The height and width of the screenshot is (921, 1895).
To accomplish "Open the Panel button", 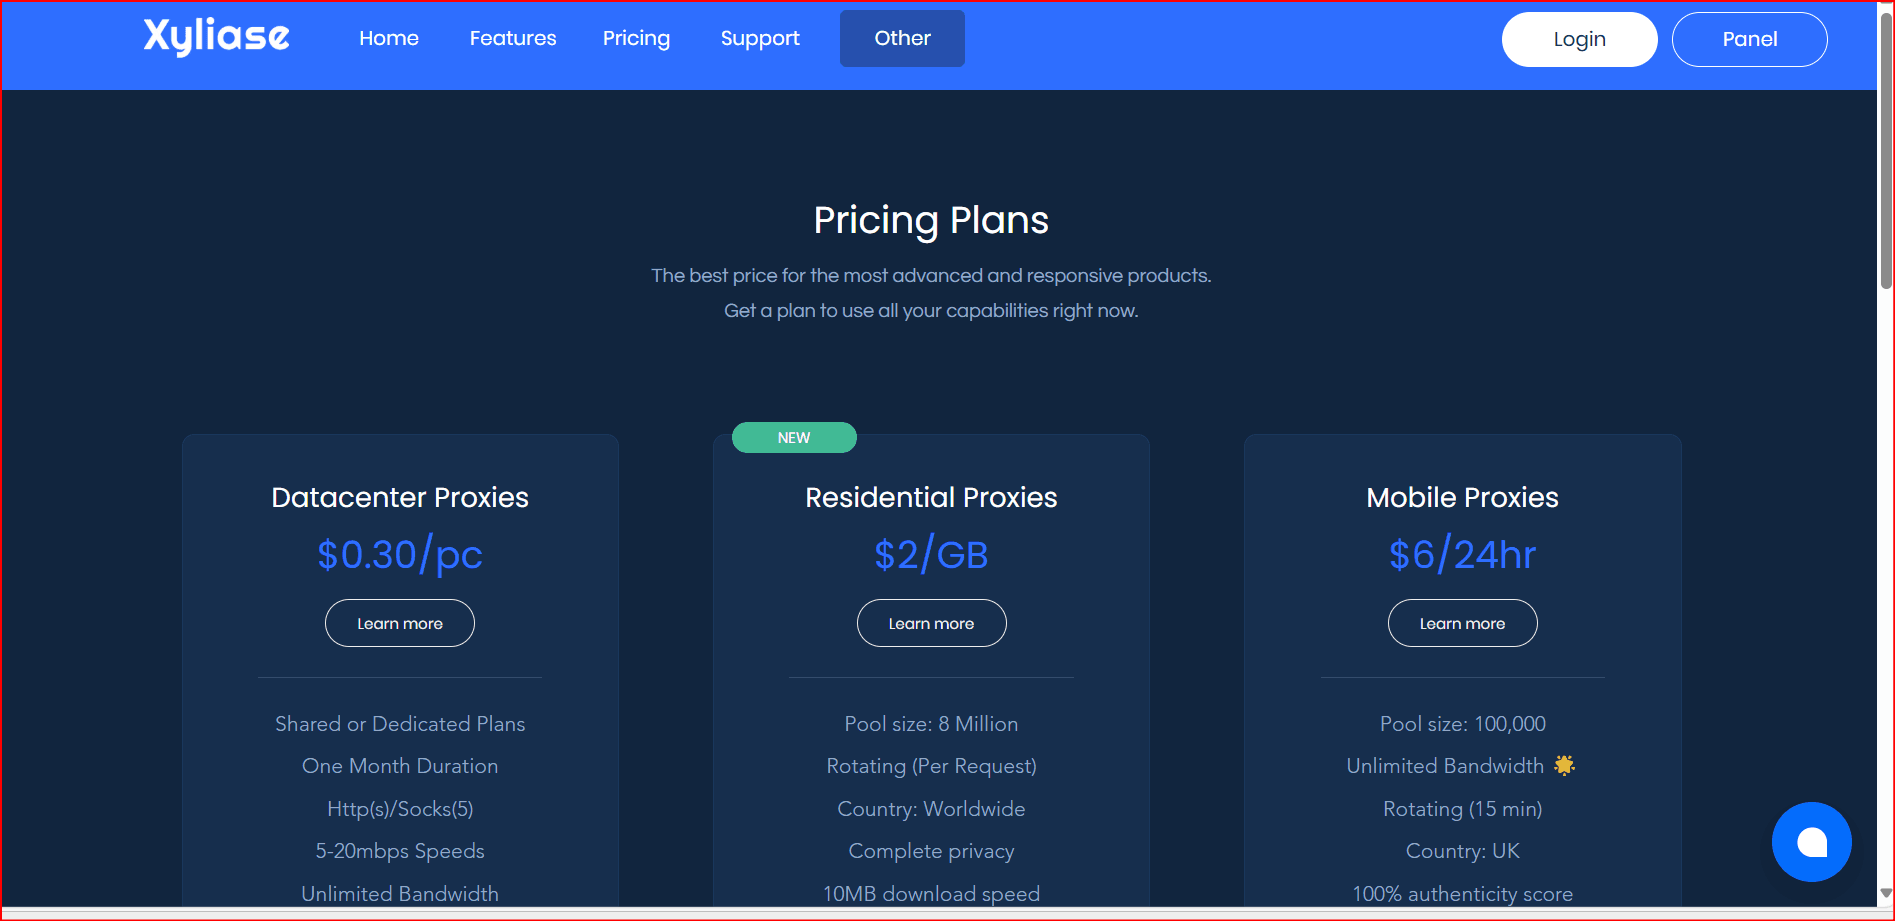I will click(x=1749, y=39).
